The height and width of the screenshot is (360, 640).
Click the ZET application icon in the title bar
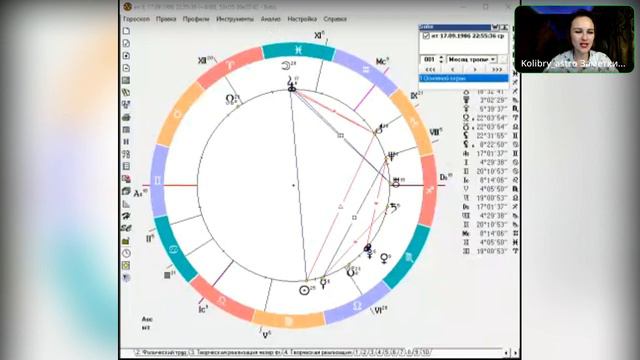128,7
